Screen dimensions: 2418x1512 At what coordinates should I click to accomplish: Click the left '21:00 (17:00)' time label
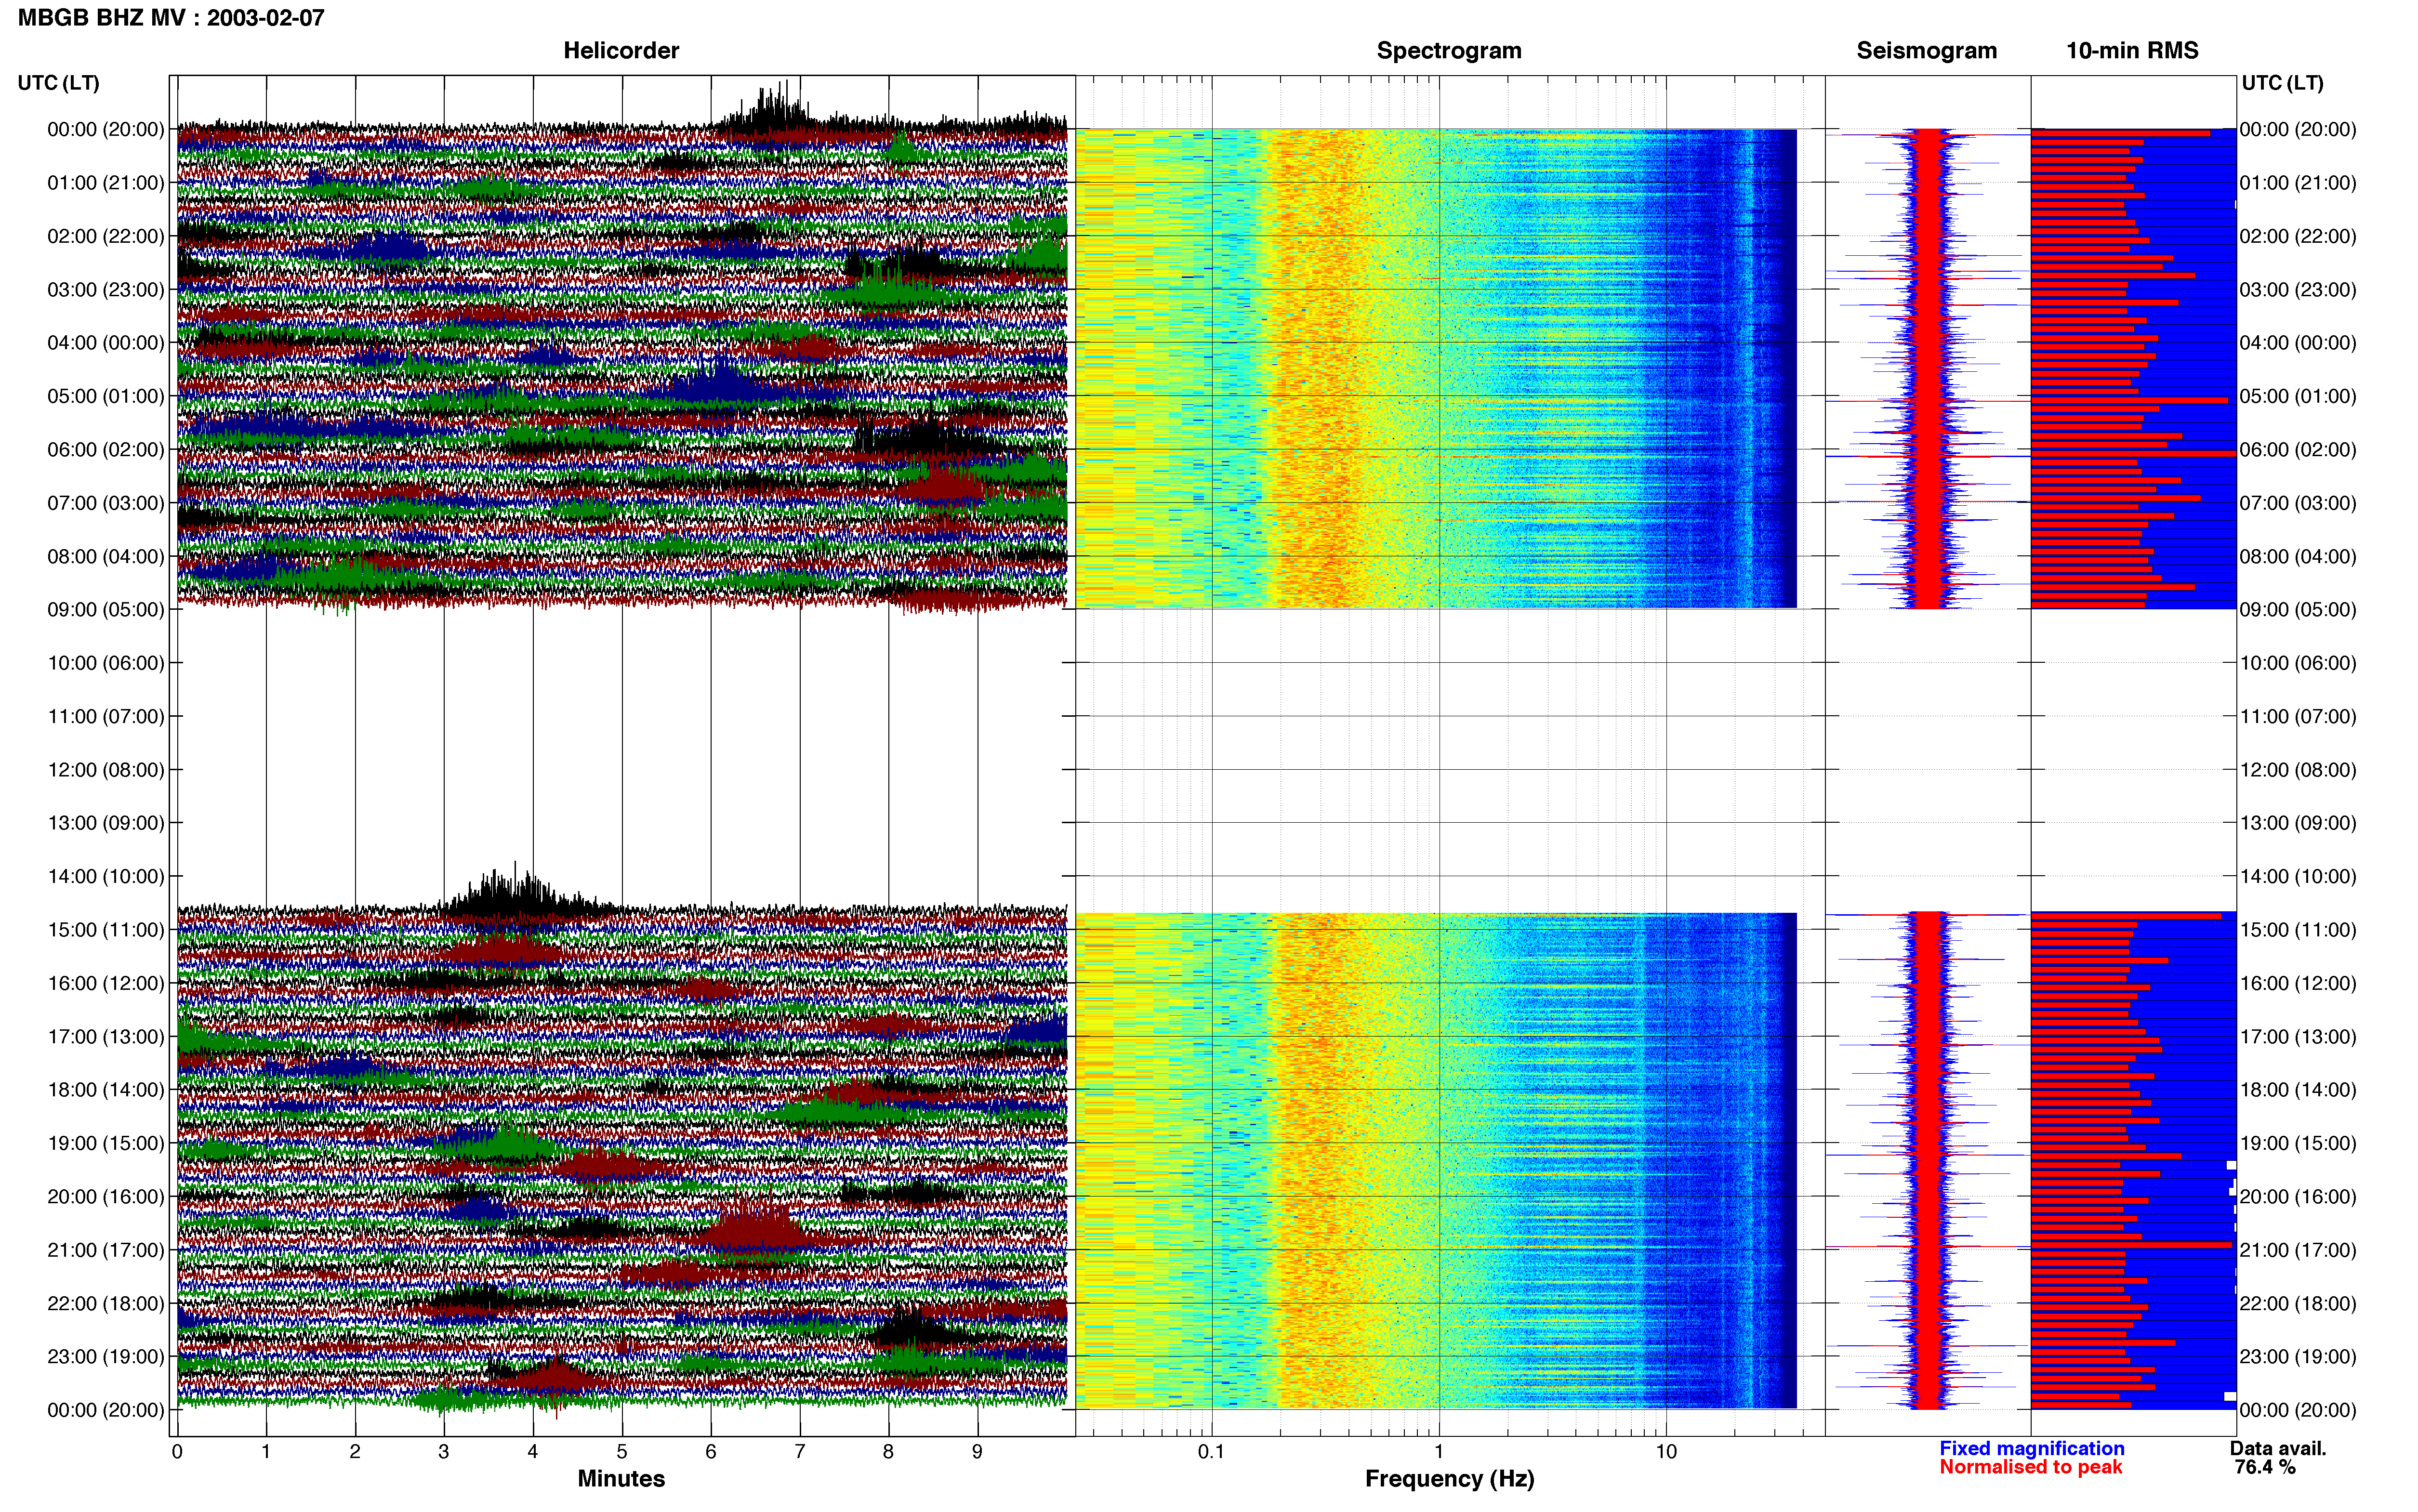(x=105, y=1249)
